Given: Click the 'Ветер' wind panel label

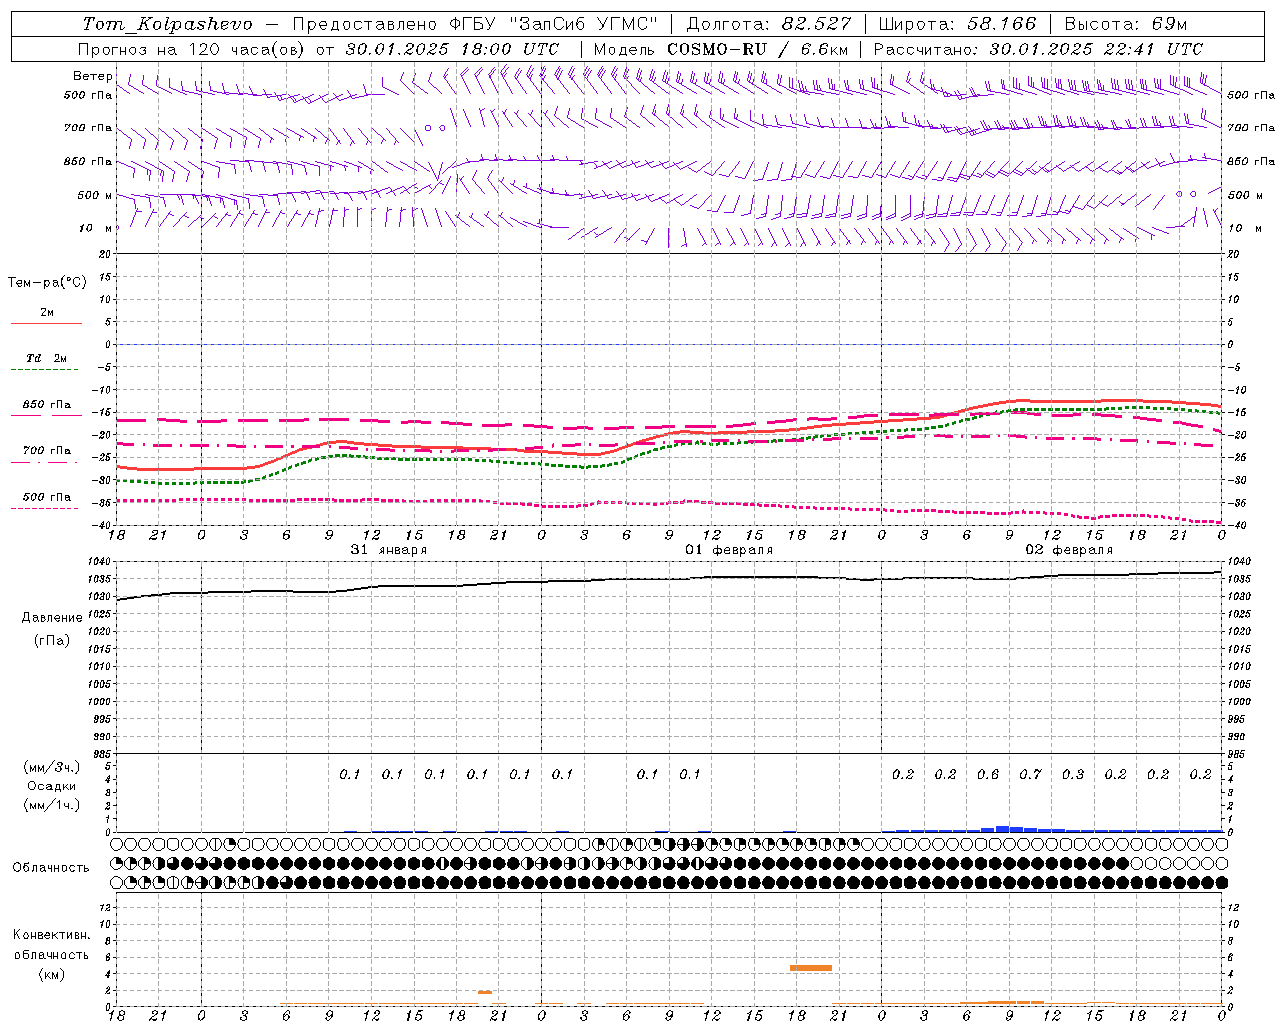Looking at the screenshot, I should tap(93, 76).
